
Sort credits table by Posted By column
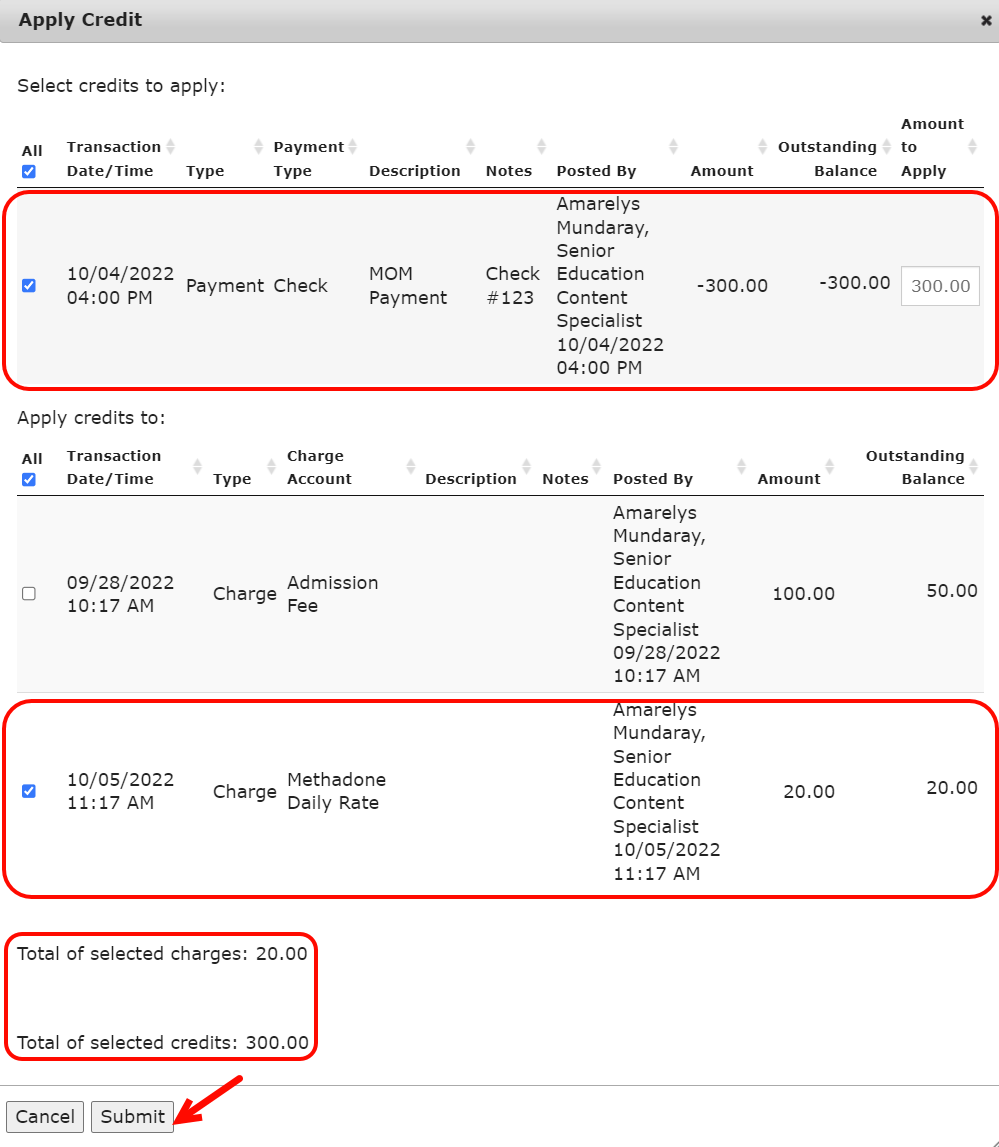tap(596, 170)
